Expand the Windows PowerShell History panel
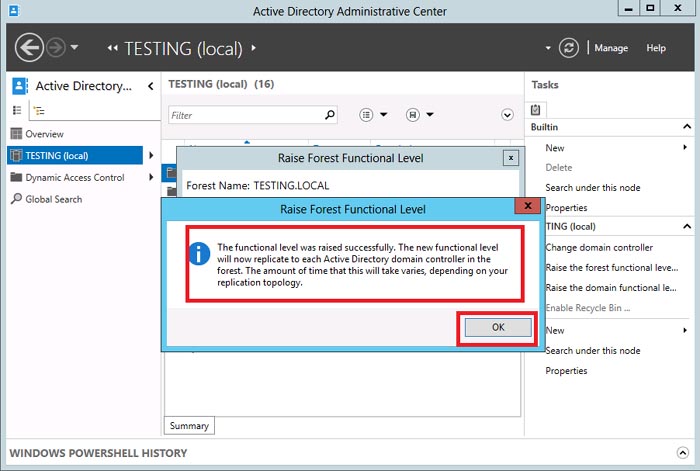 (682, 453)
